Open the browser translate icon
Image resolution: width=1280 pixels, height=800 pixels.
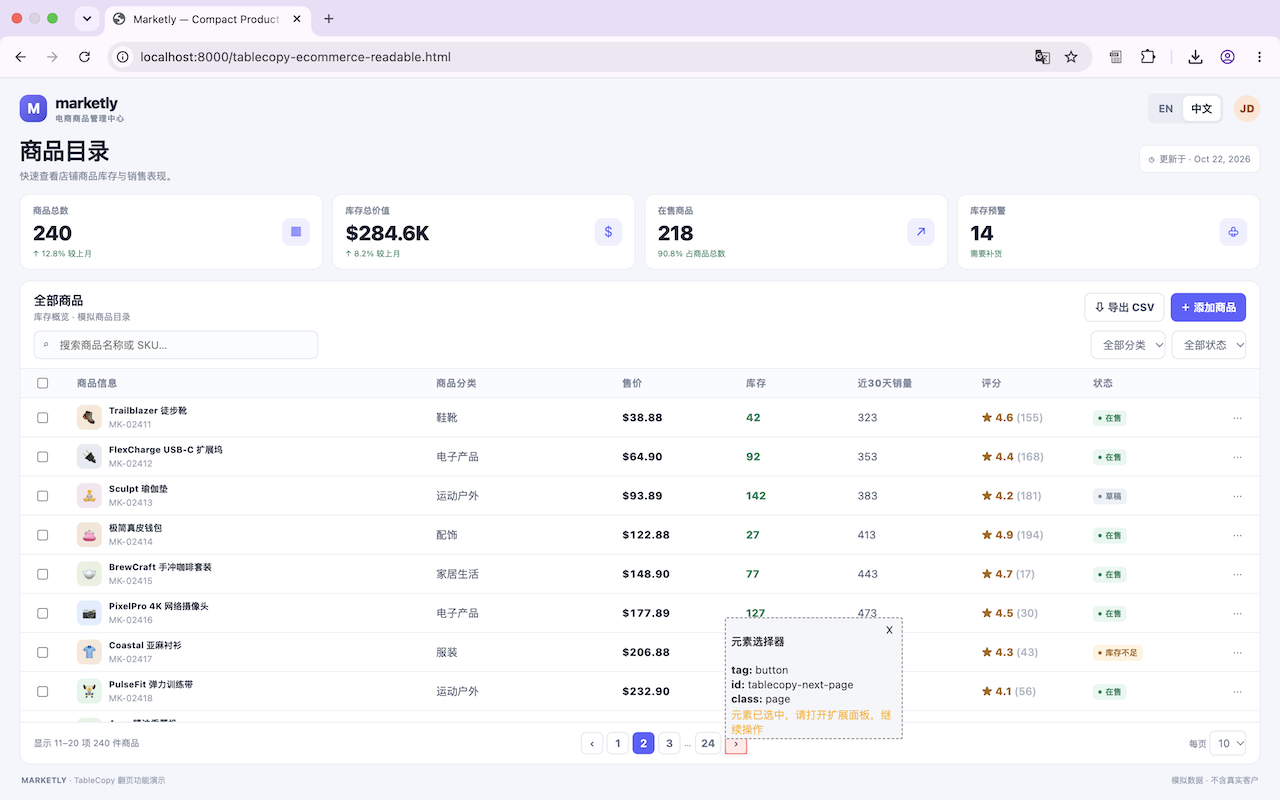point(1042,57)
